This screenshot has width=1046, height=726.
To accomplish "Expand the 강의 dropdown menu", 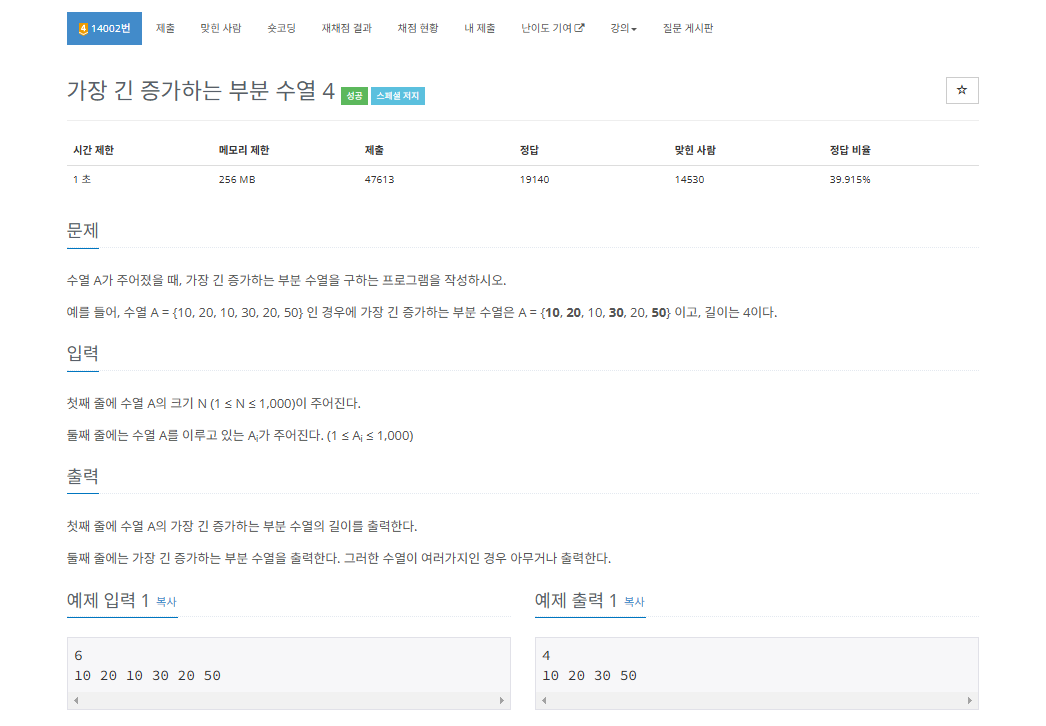I will click(x=623, y=29).
